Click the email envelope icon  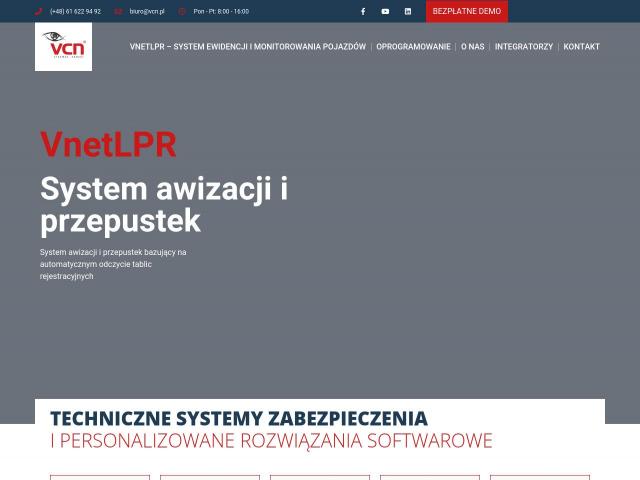click(118, 11)
